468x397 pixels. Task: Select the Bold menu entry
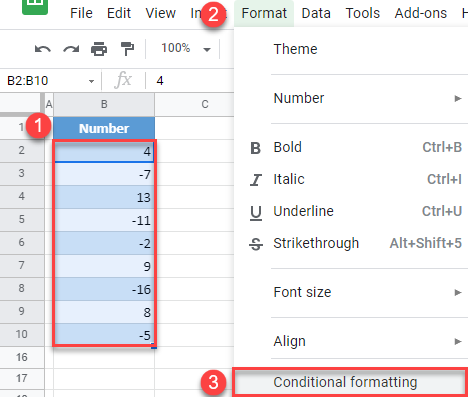[351, 147]
